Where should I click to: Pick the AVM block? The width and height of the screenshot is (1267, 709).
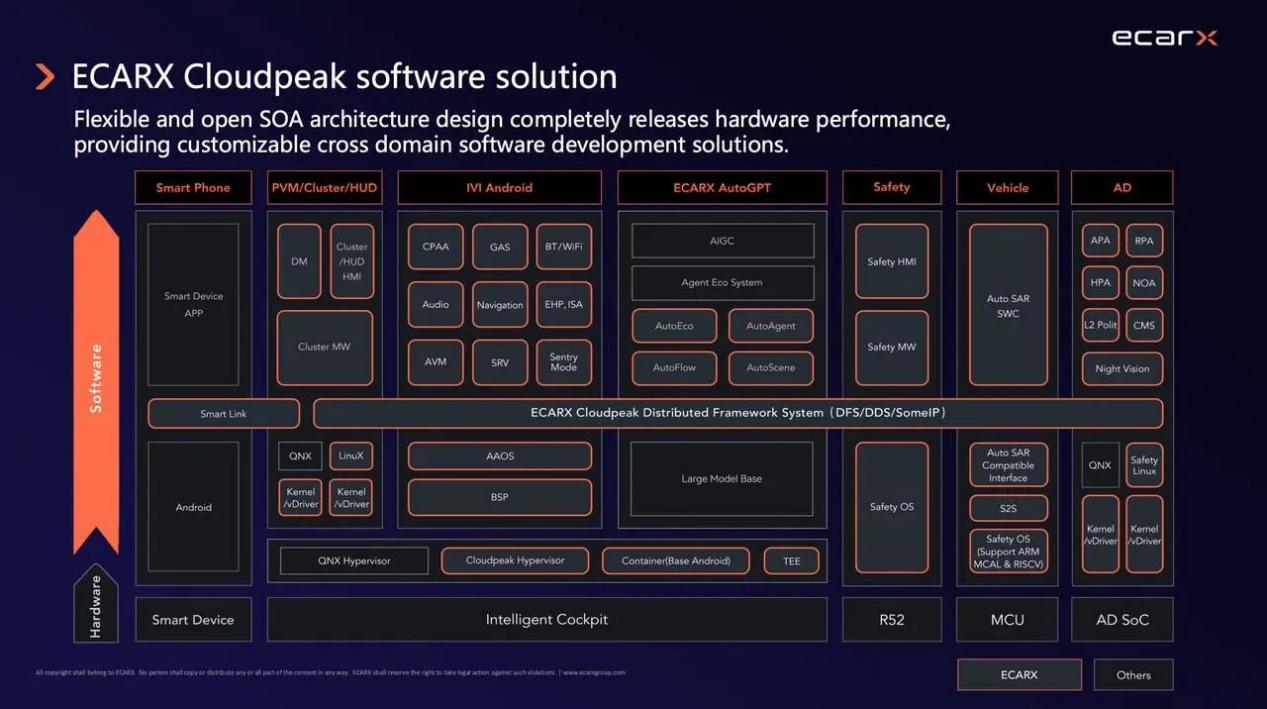(x=436, y=362)
